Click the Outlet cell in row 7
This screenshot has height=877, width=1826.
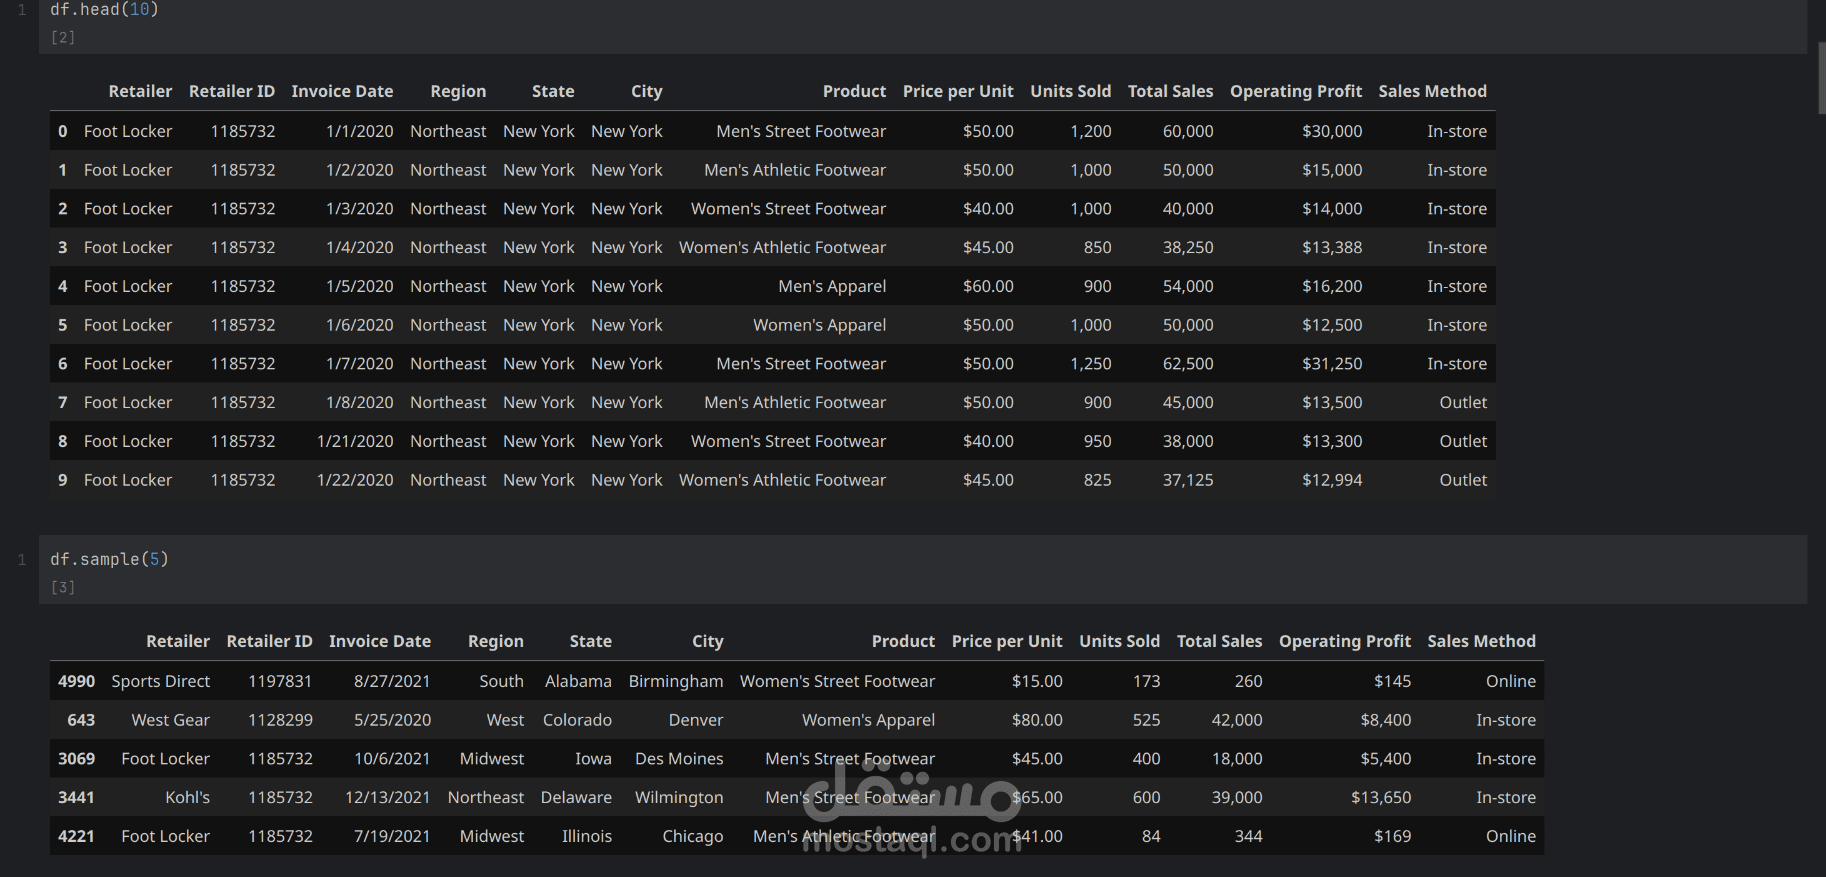coord(1463,402)
